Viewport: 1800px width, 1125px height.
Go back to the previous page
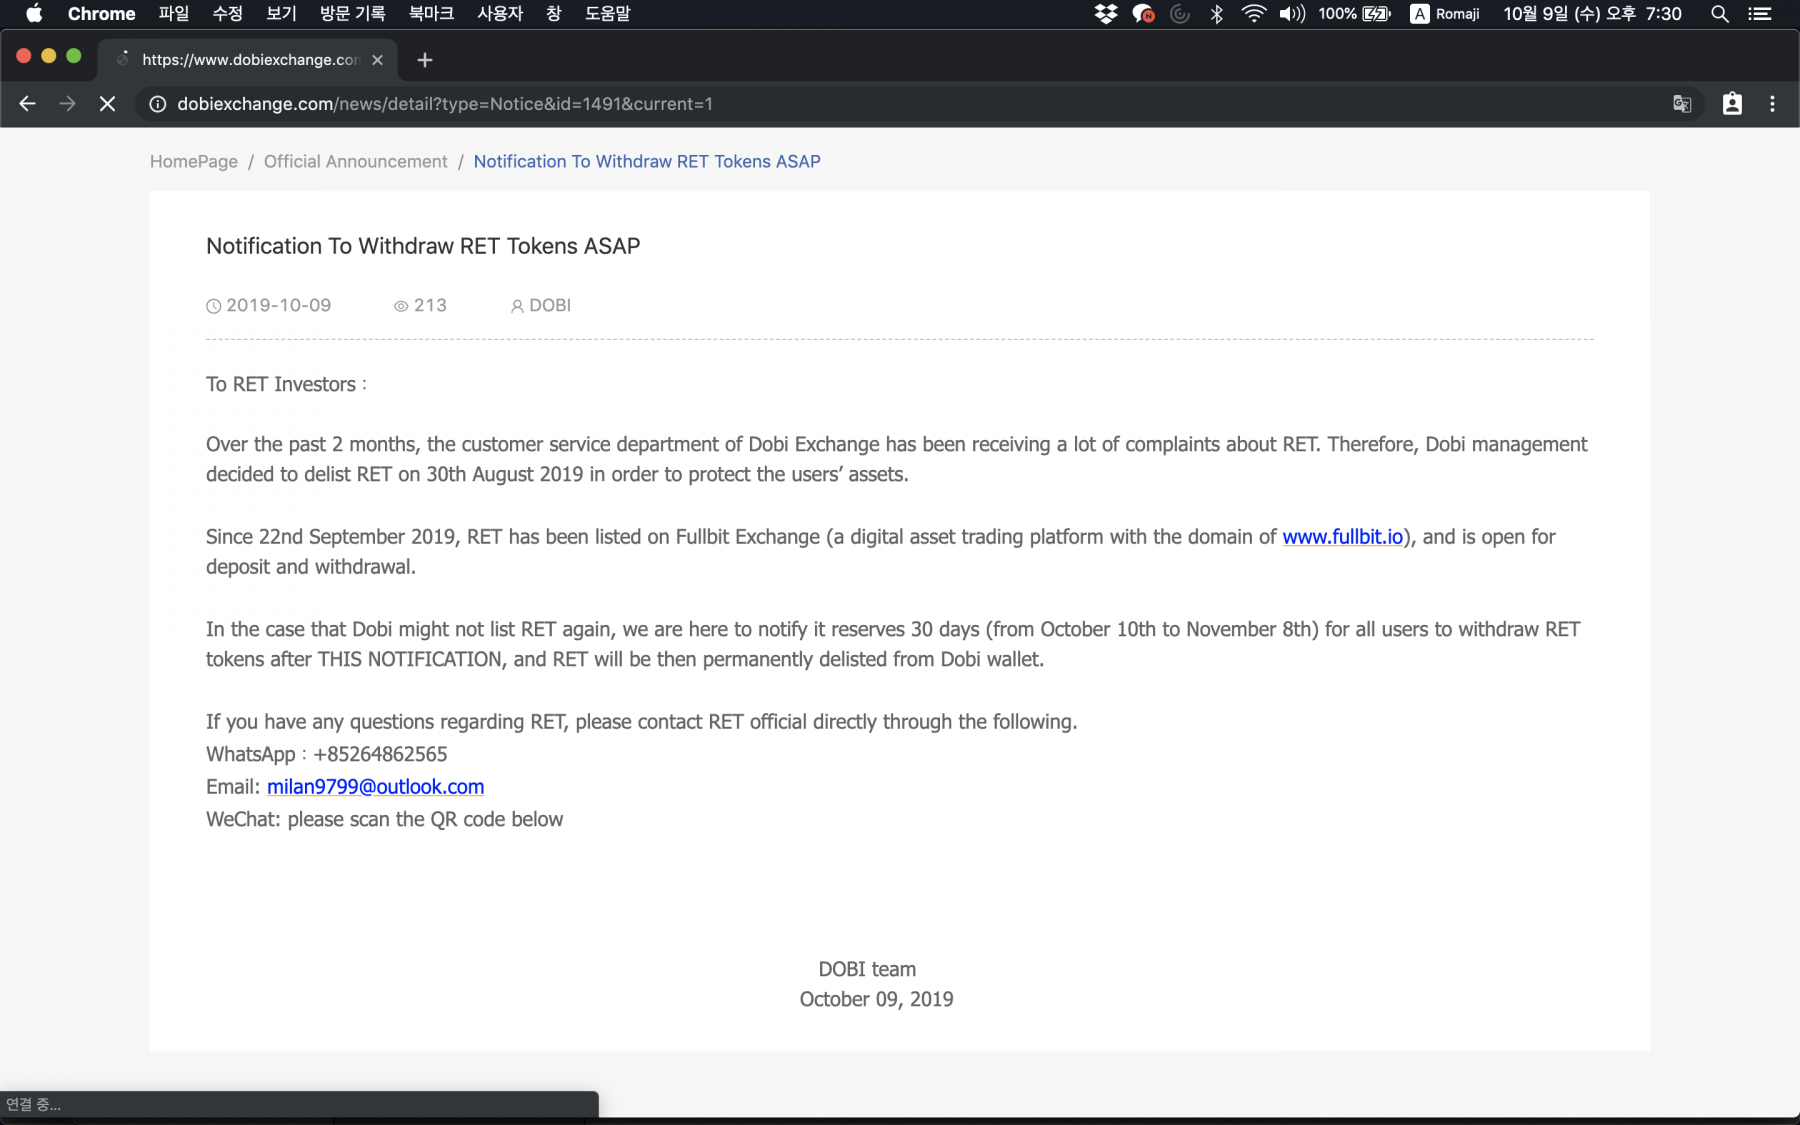[27, 104]
